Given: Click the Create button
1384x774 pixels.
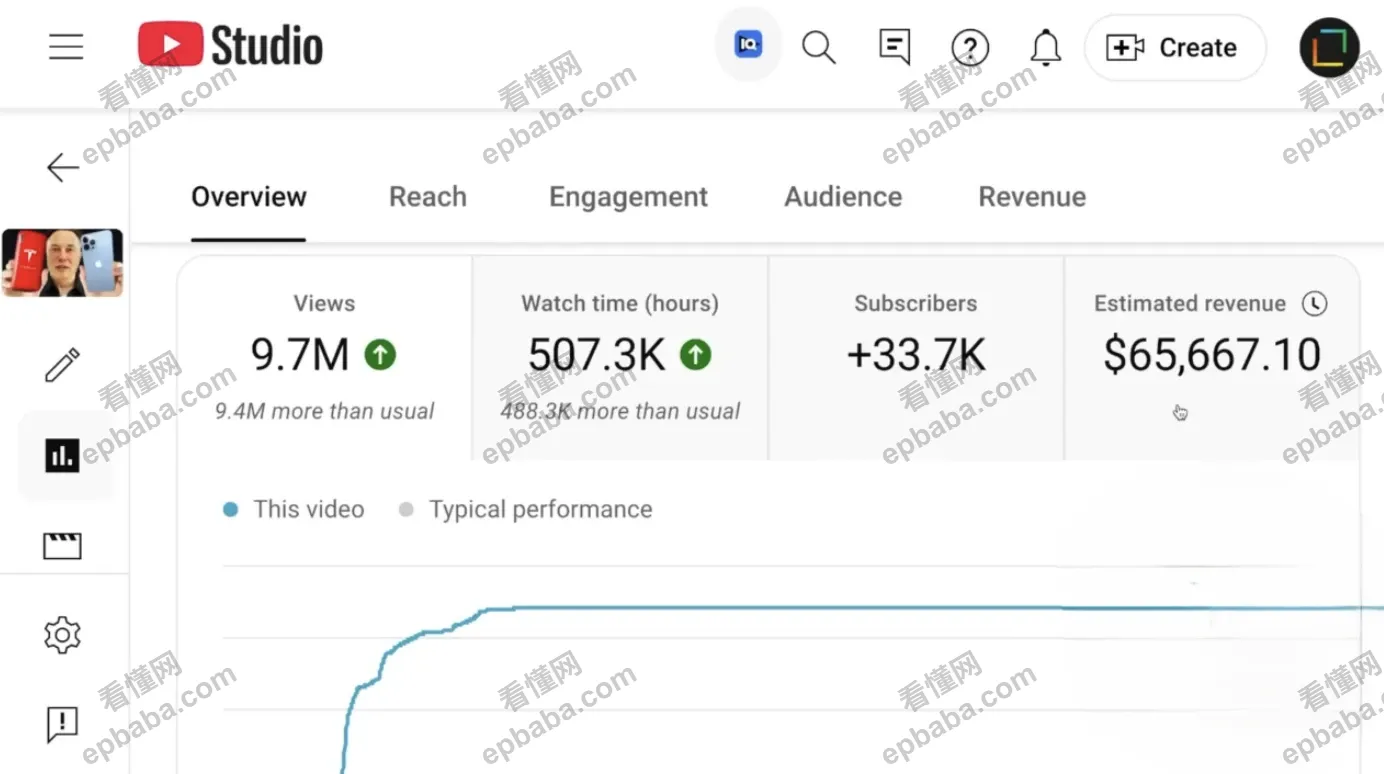Looking at the screenshot, I should click(x=1174, y=48).
